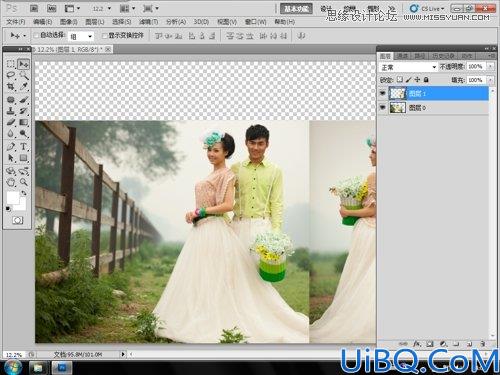Select the History Brush tool
This screenshot has height=375, width=500.
coord(23,111)
